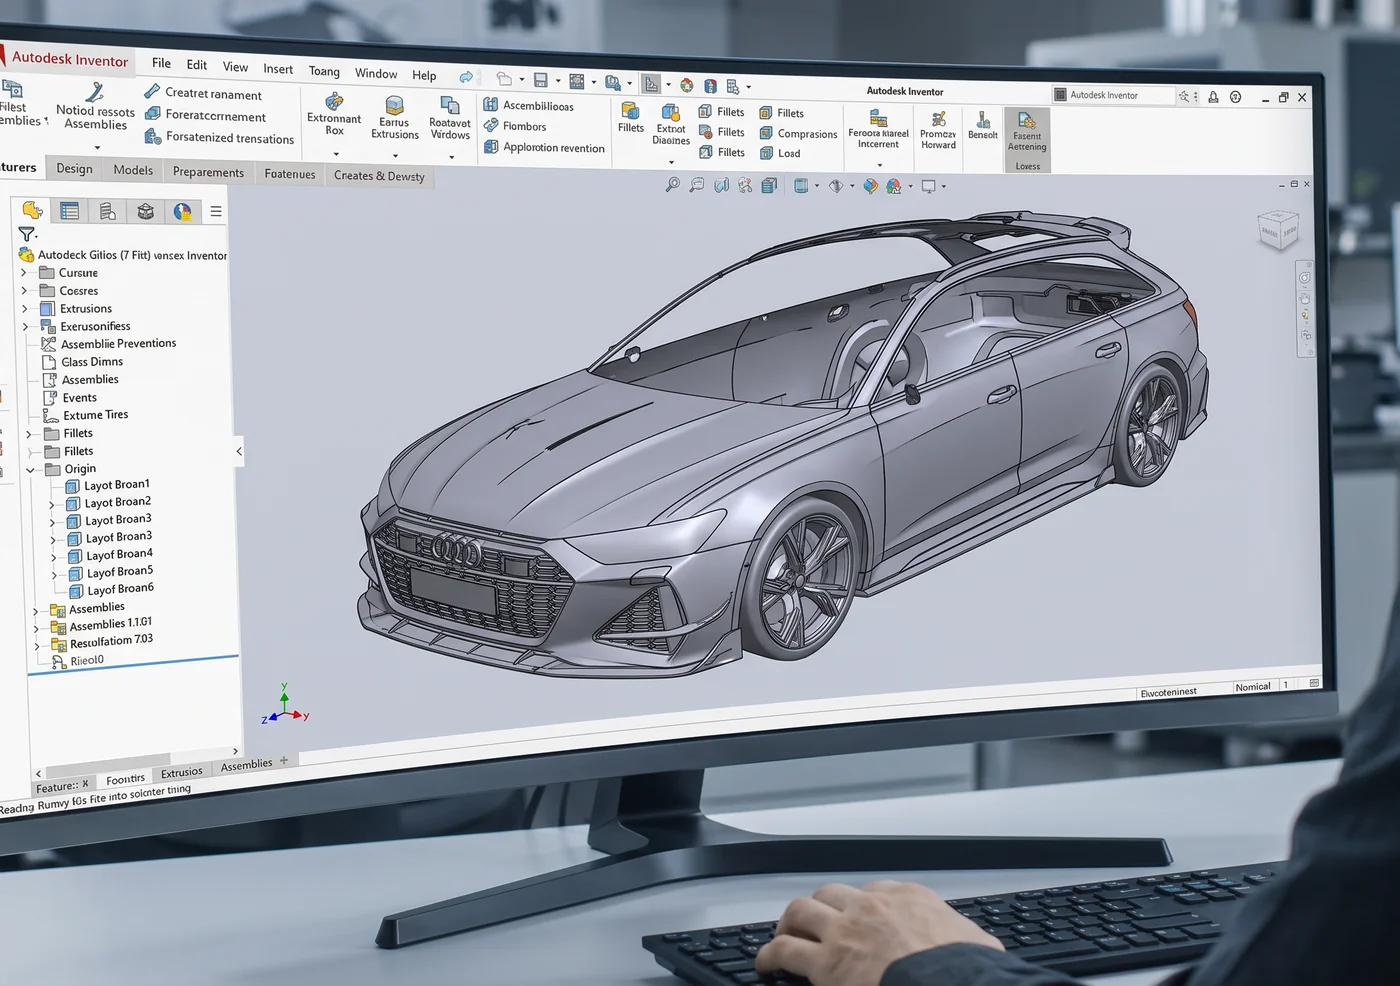This screenshot has height=986, width=1400.
Task: Open the Creates & Dewsty tab
Action: (379, 176)
